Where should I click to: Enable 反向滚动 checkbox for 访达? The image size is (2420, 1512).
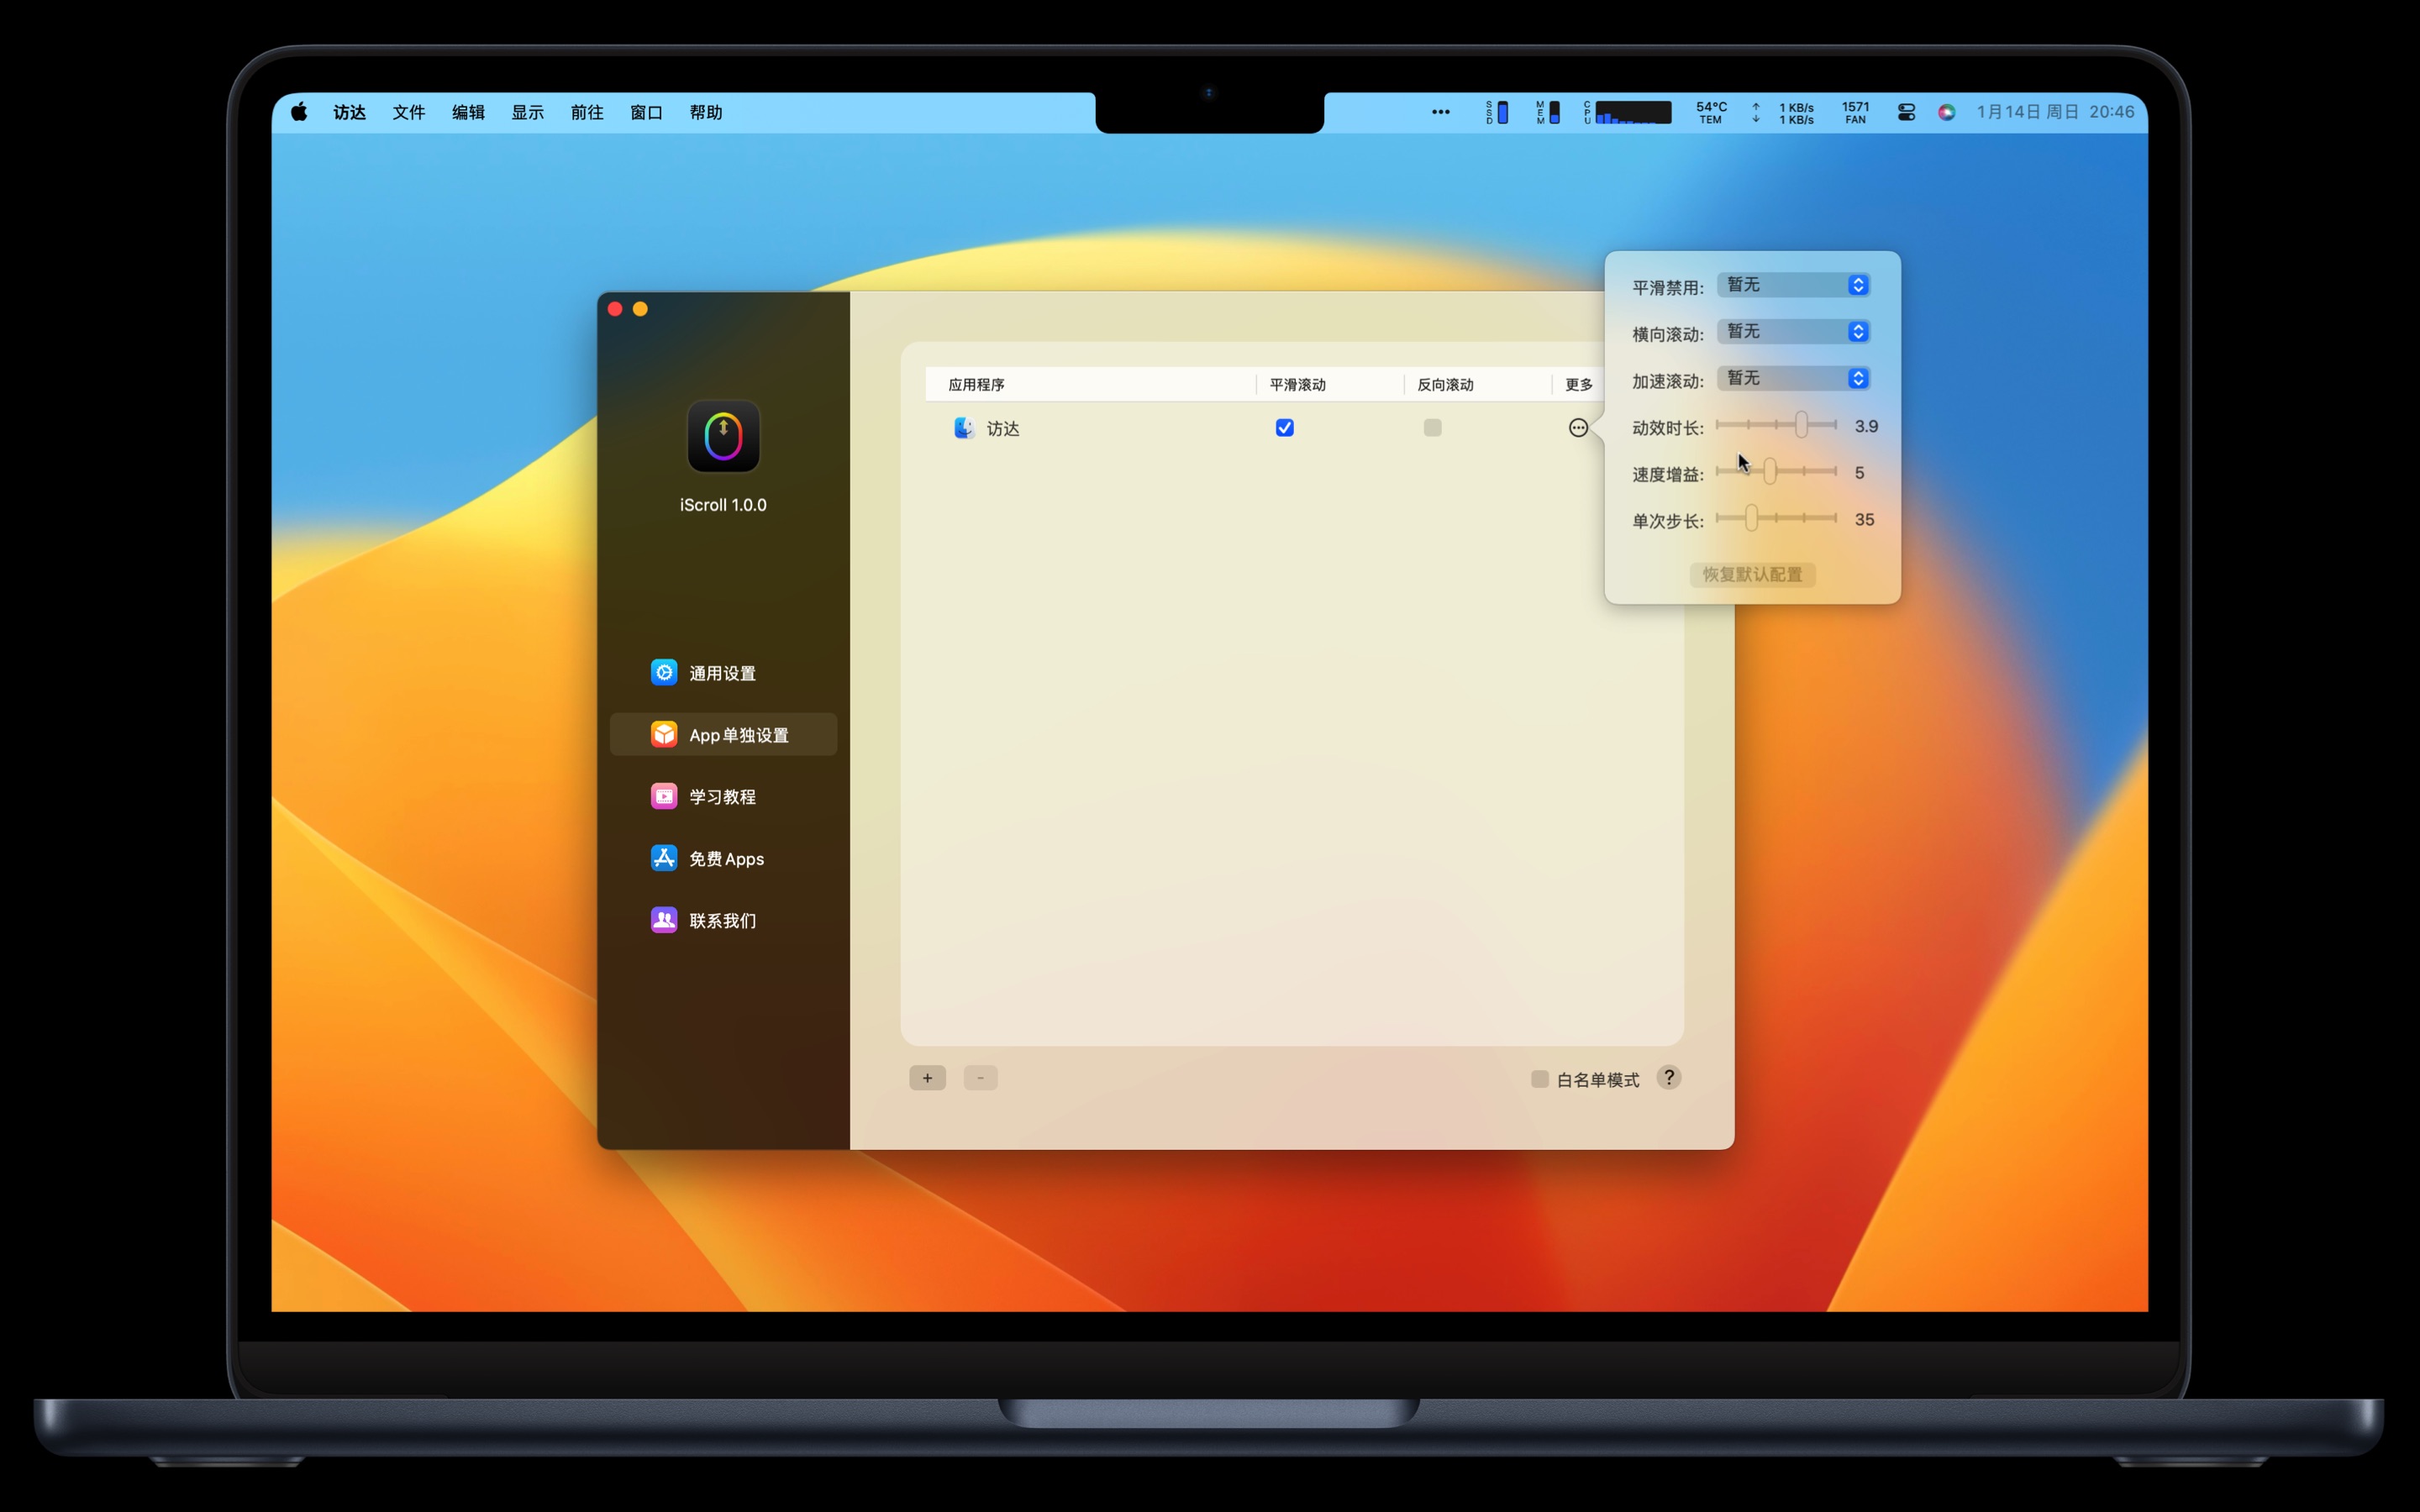click(1432, 428)
